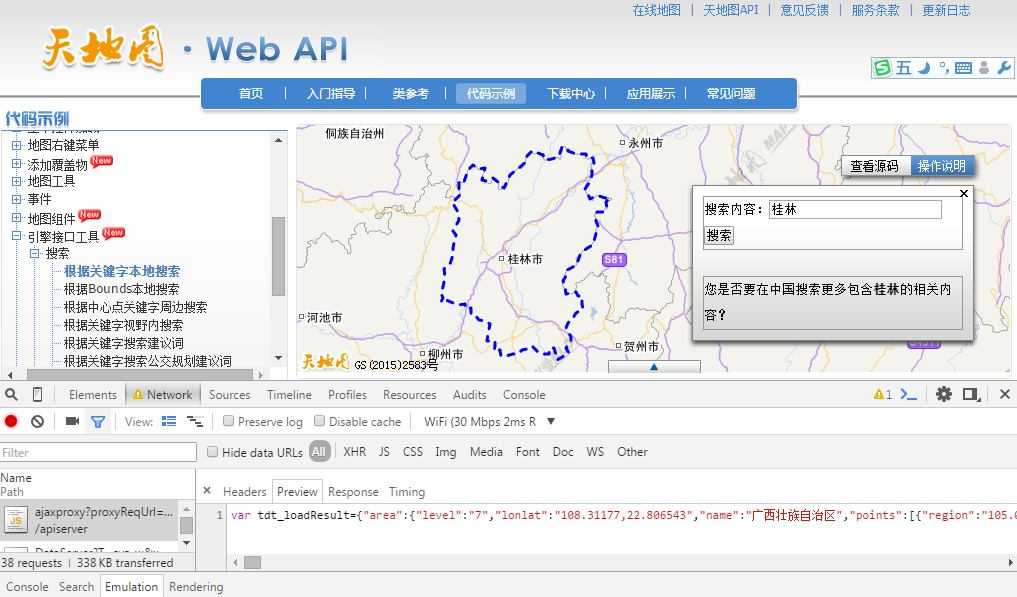Click the 查看源码 button
This screenshot has height=597, width=1017.
tap(875, 166)
